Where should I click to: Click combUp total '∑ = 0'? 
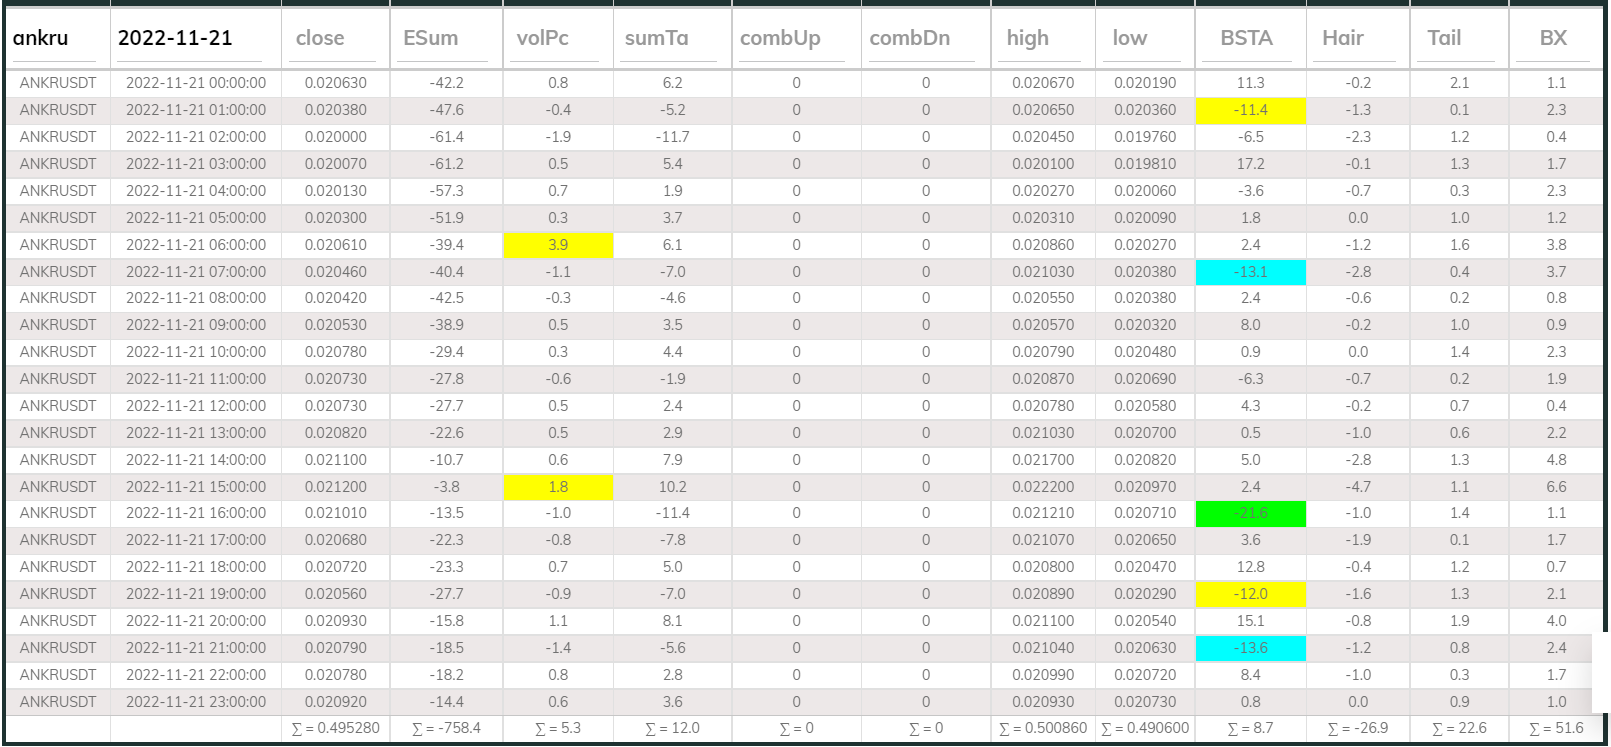[796, 728]
